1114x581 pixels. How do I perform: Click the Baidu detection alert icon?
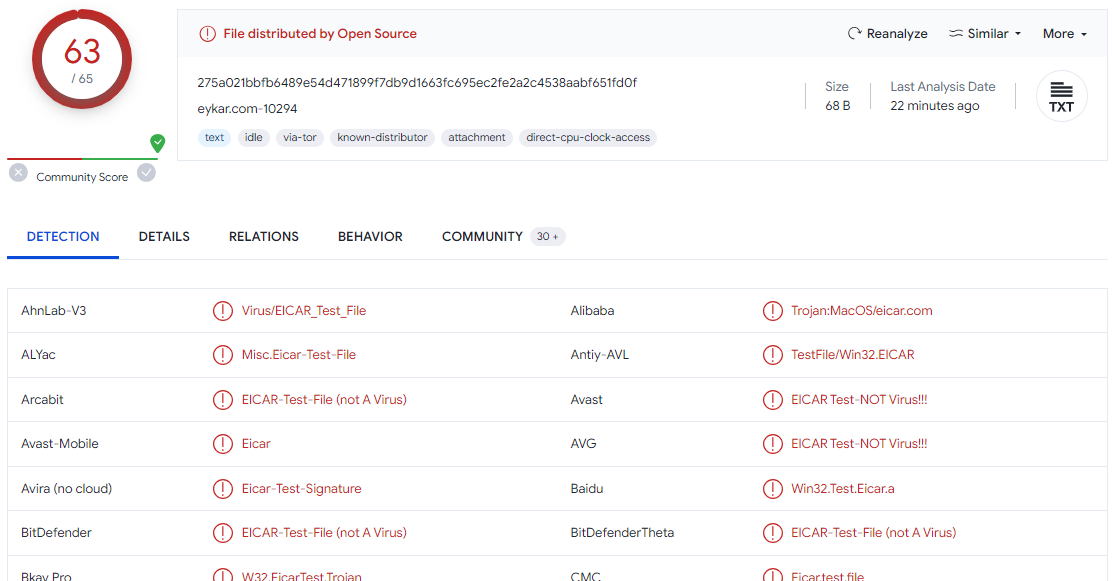(x=772, y=489)
